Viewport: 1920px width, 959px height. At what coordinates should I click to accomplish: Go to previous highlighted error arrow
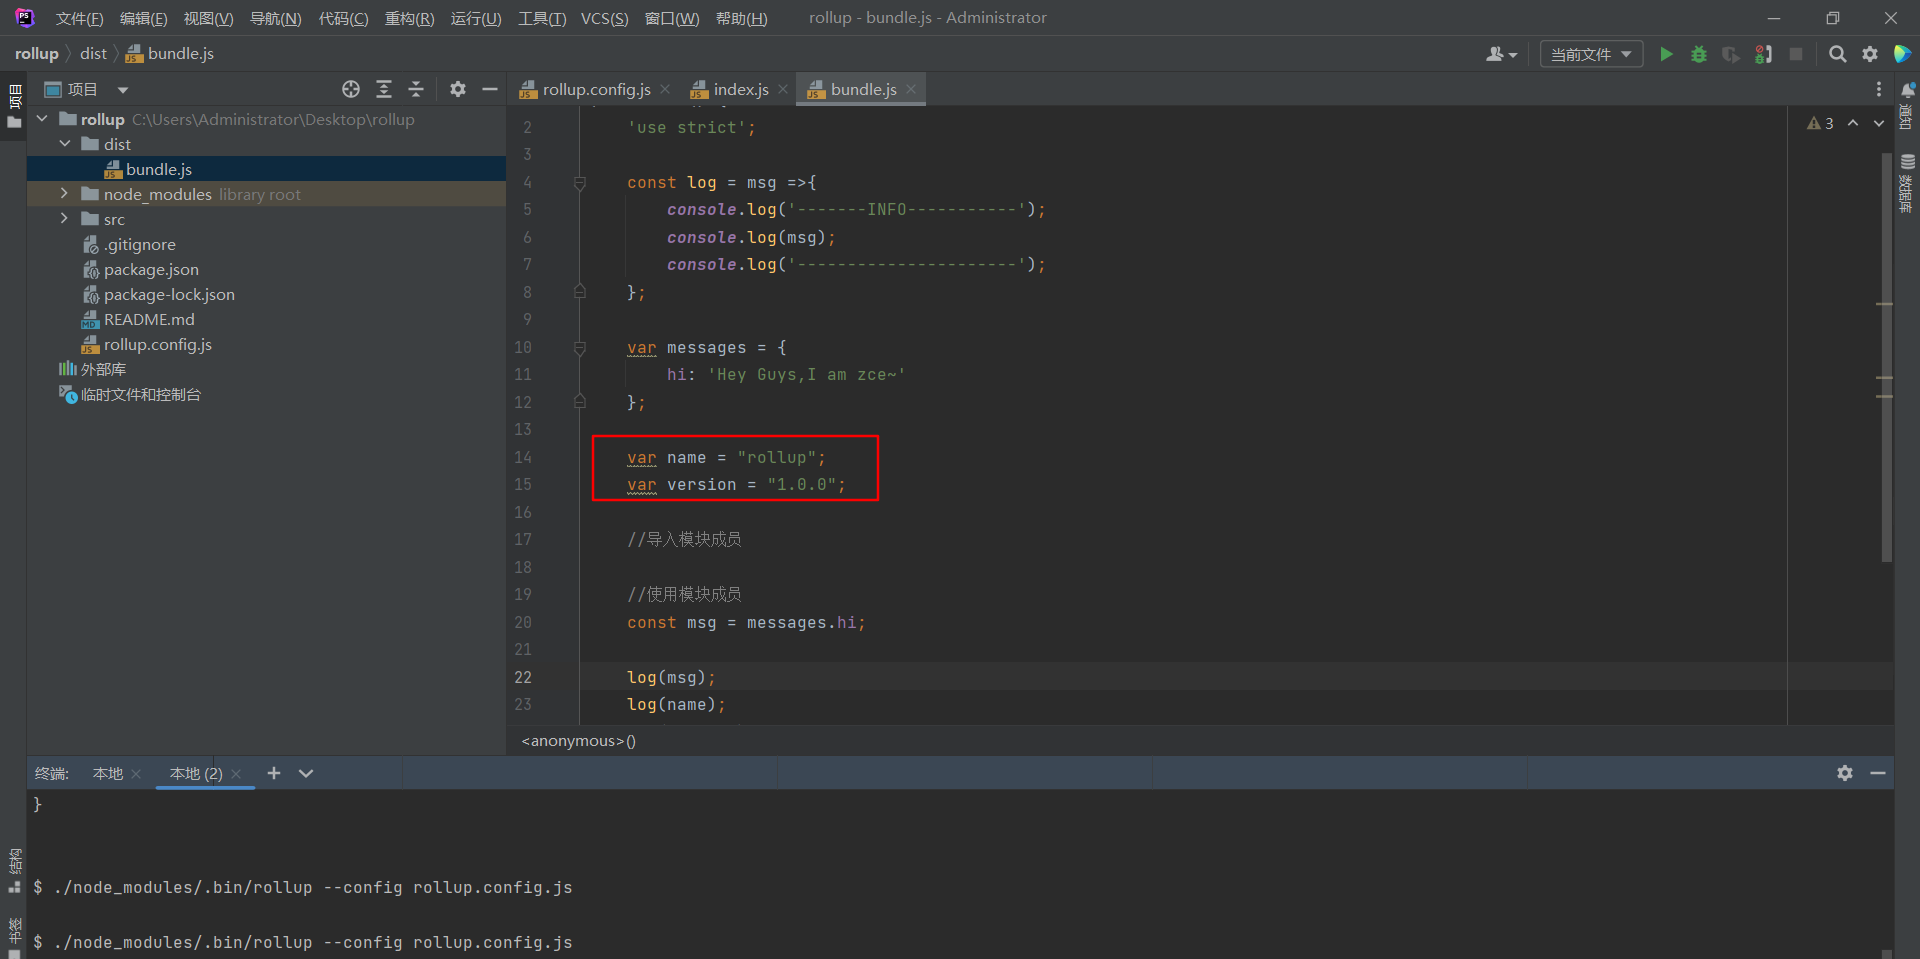(x=1853, y=123)
